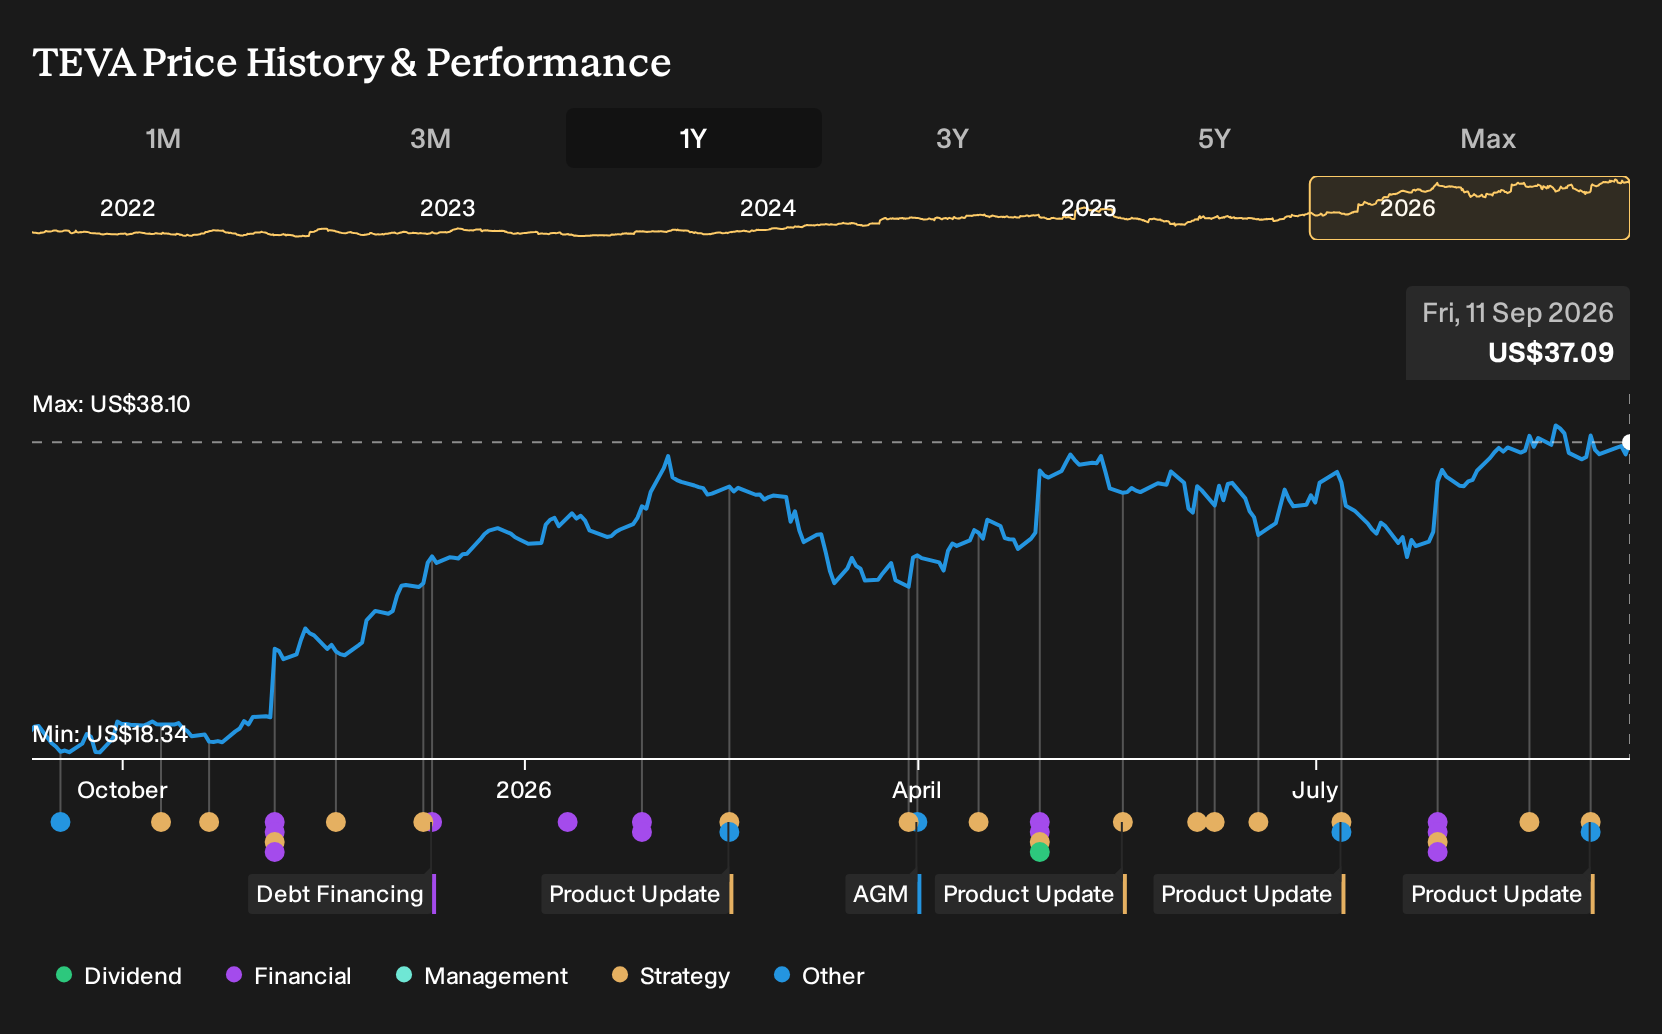Open the AGM event label
This screenshot has width=1662, height=1034.
click(882, 894)
